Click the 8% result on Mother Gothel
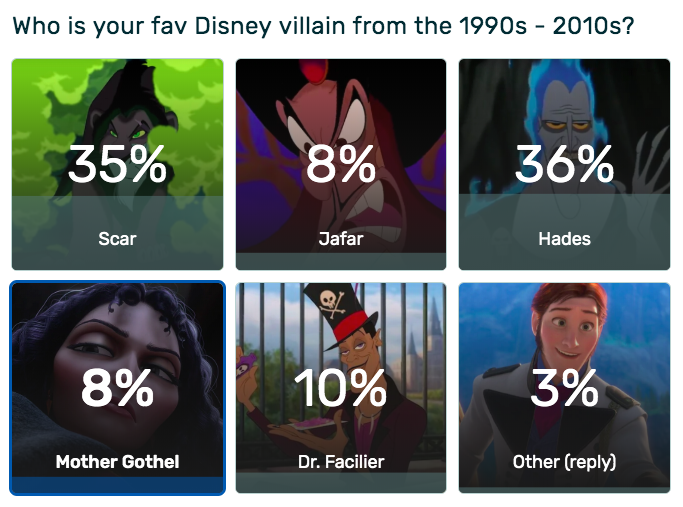The image size is (683, 507). pyautogui.click(x=117, y=388)
